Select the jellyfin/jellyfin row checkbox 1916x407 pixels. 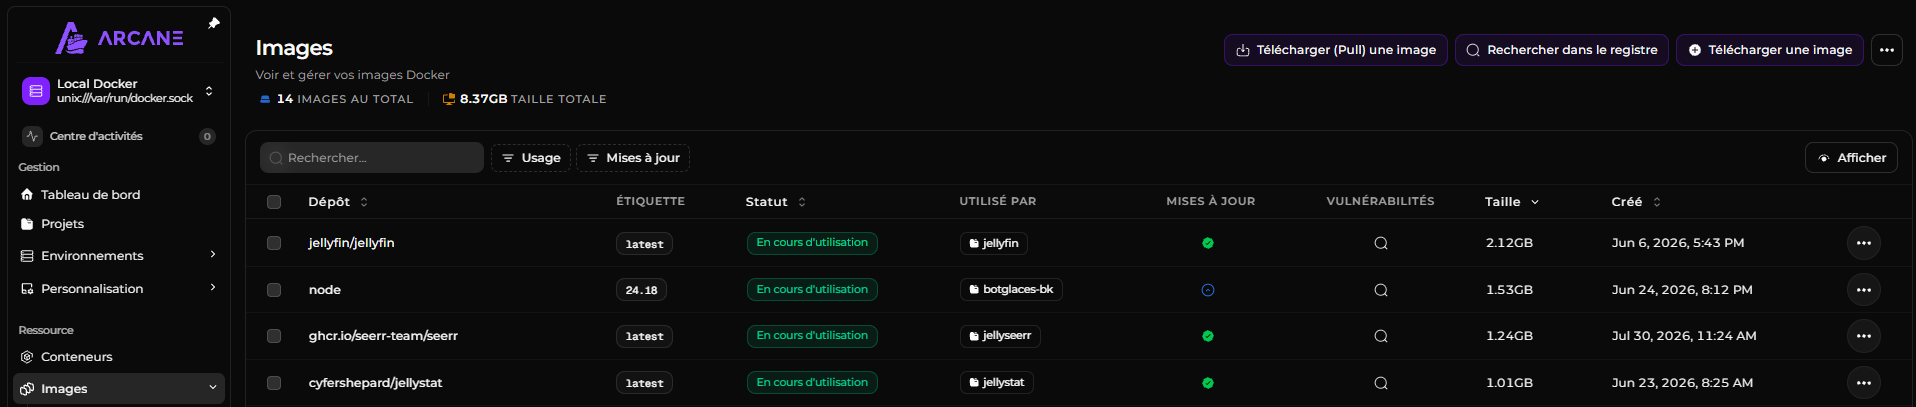(274, 243)
